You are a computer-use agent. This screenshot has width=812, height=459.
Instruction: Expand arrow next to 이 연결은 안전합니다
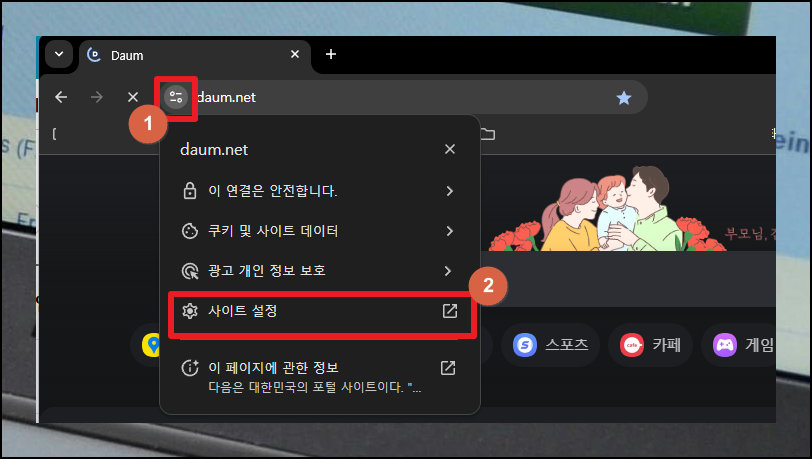pyautogui.click(x=450, y=191)
